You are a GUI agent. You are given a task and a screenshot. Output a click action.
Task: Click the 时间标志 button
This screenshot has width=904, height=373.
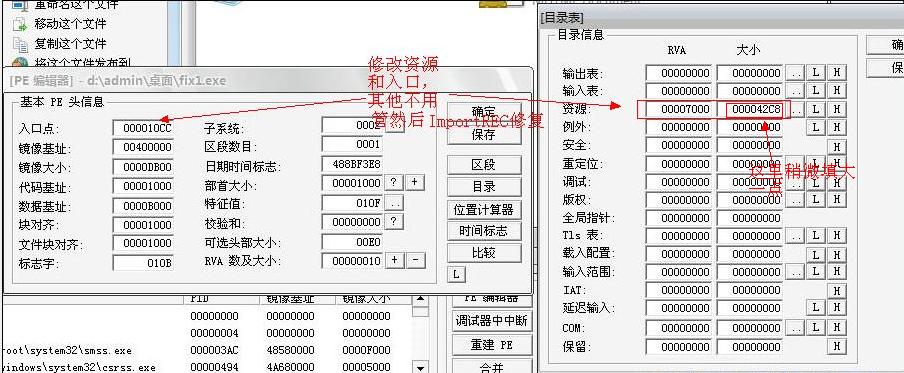pos(483,231)
